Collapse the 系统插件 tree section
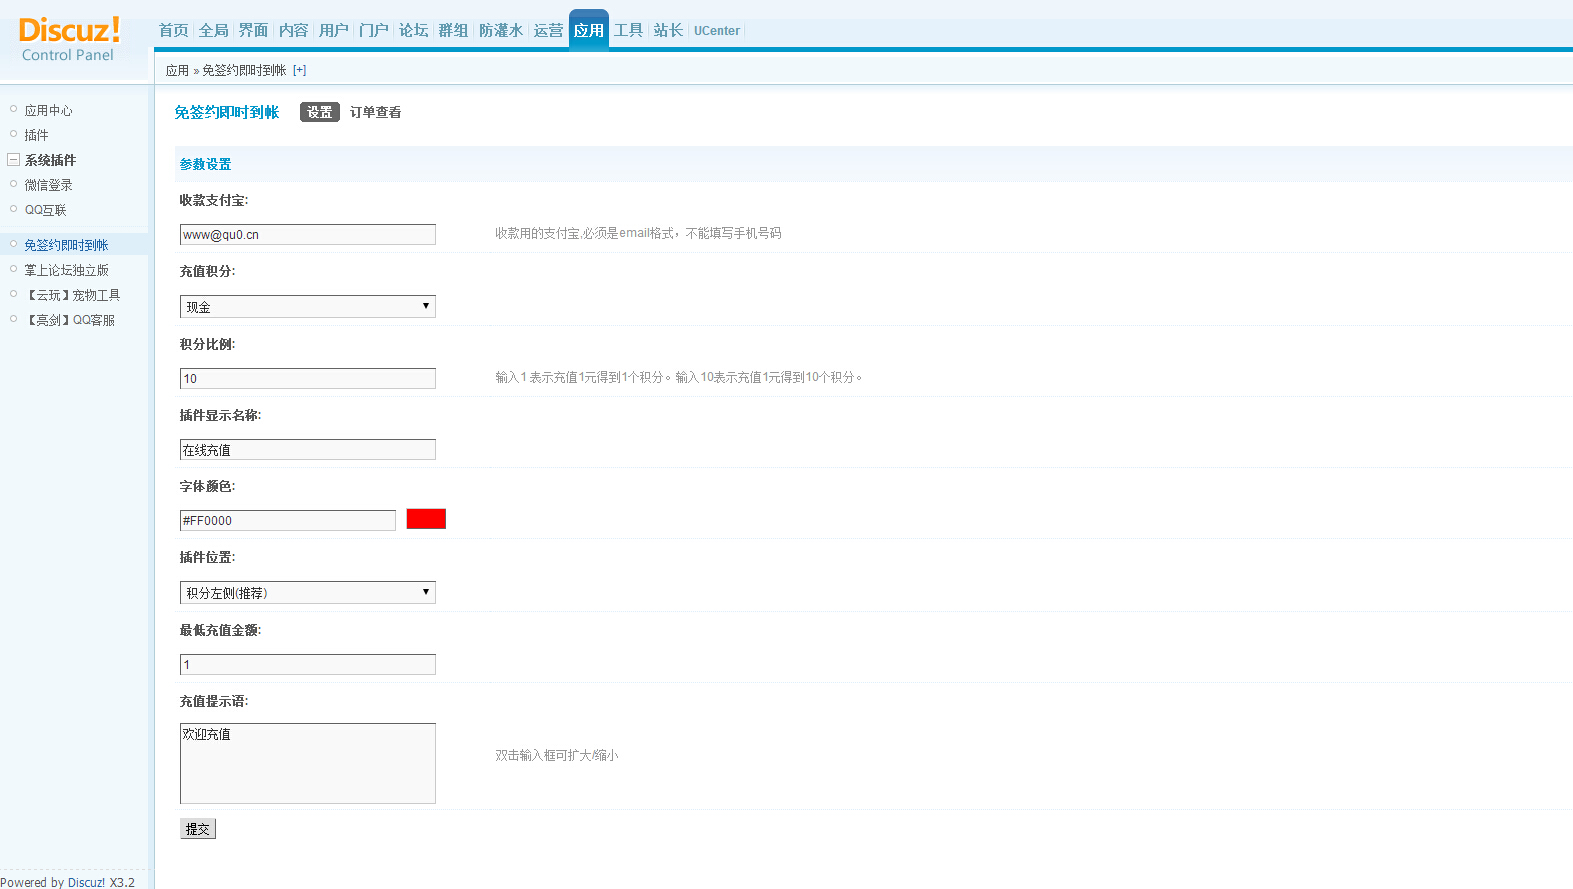The width and height of the screenshot is (1573, 889). point(14,160)
